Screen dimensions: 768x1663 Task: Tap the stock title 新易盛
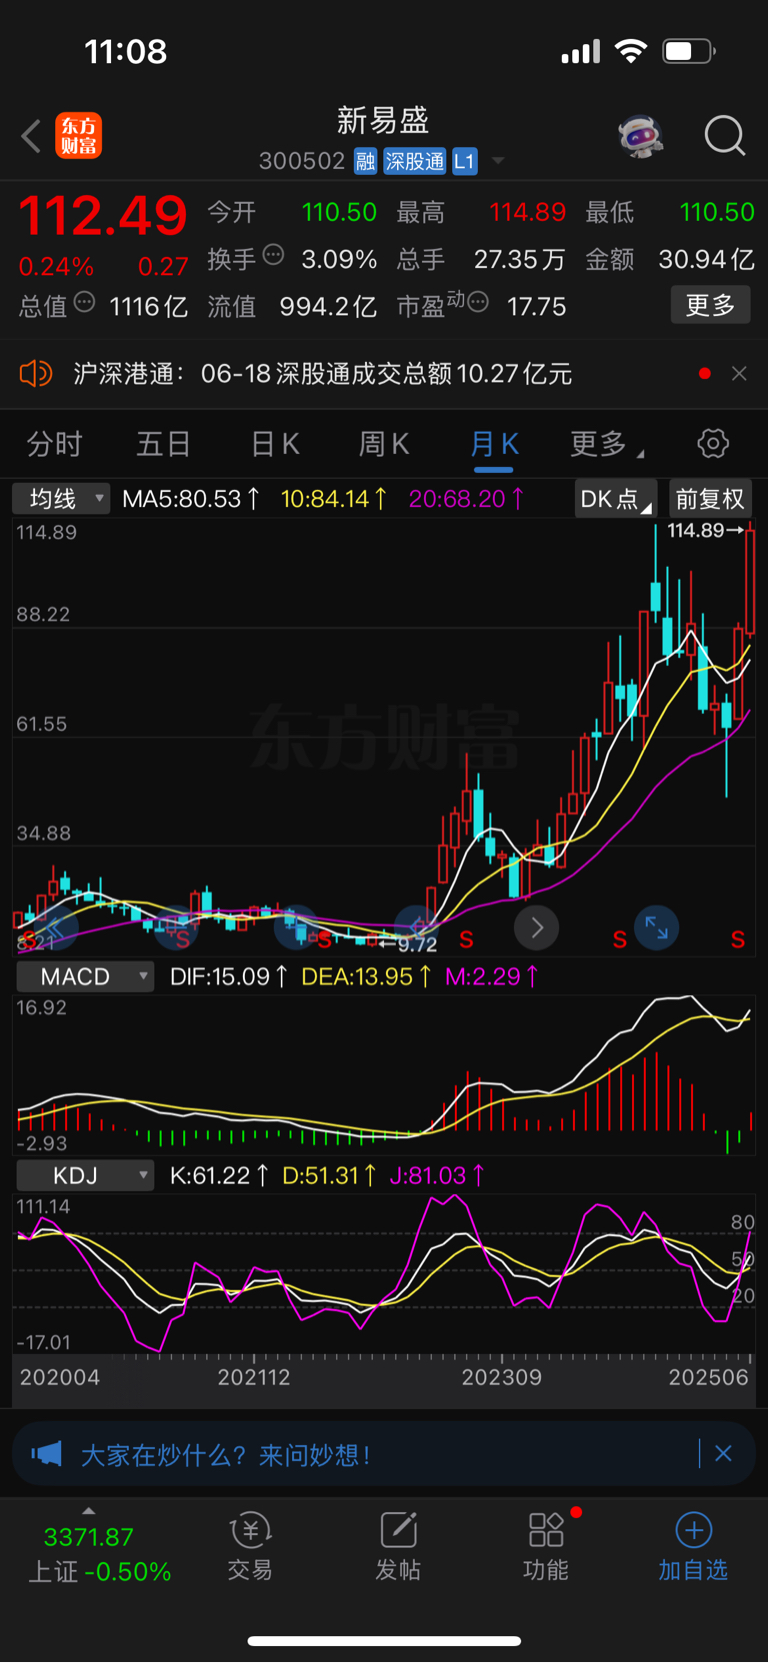(x=383, y=121)
